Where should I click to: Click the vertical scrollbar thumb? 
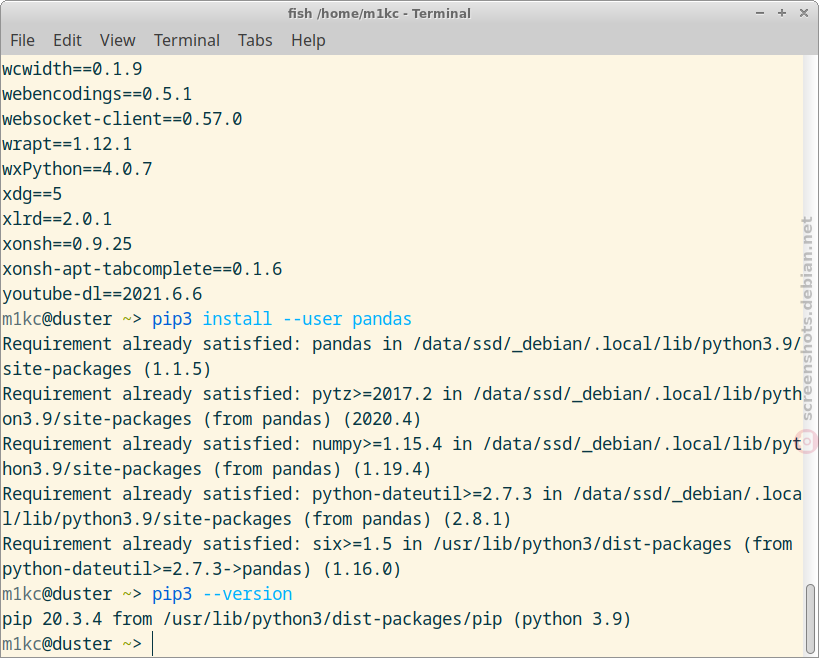point(810,619)
